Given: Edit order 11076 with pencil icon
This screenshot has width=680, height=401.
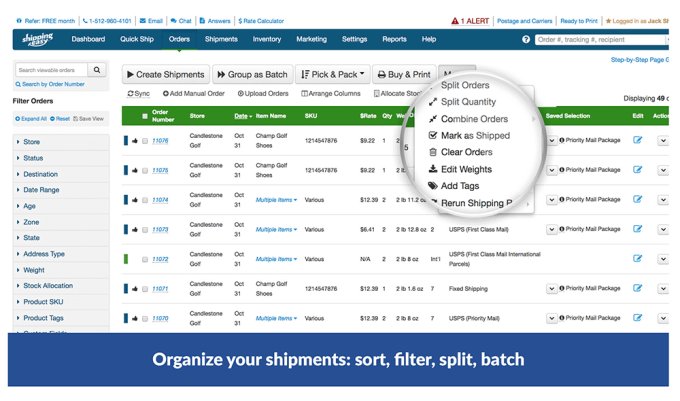Looking at the screenshot, I should pos(637,140).
